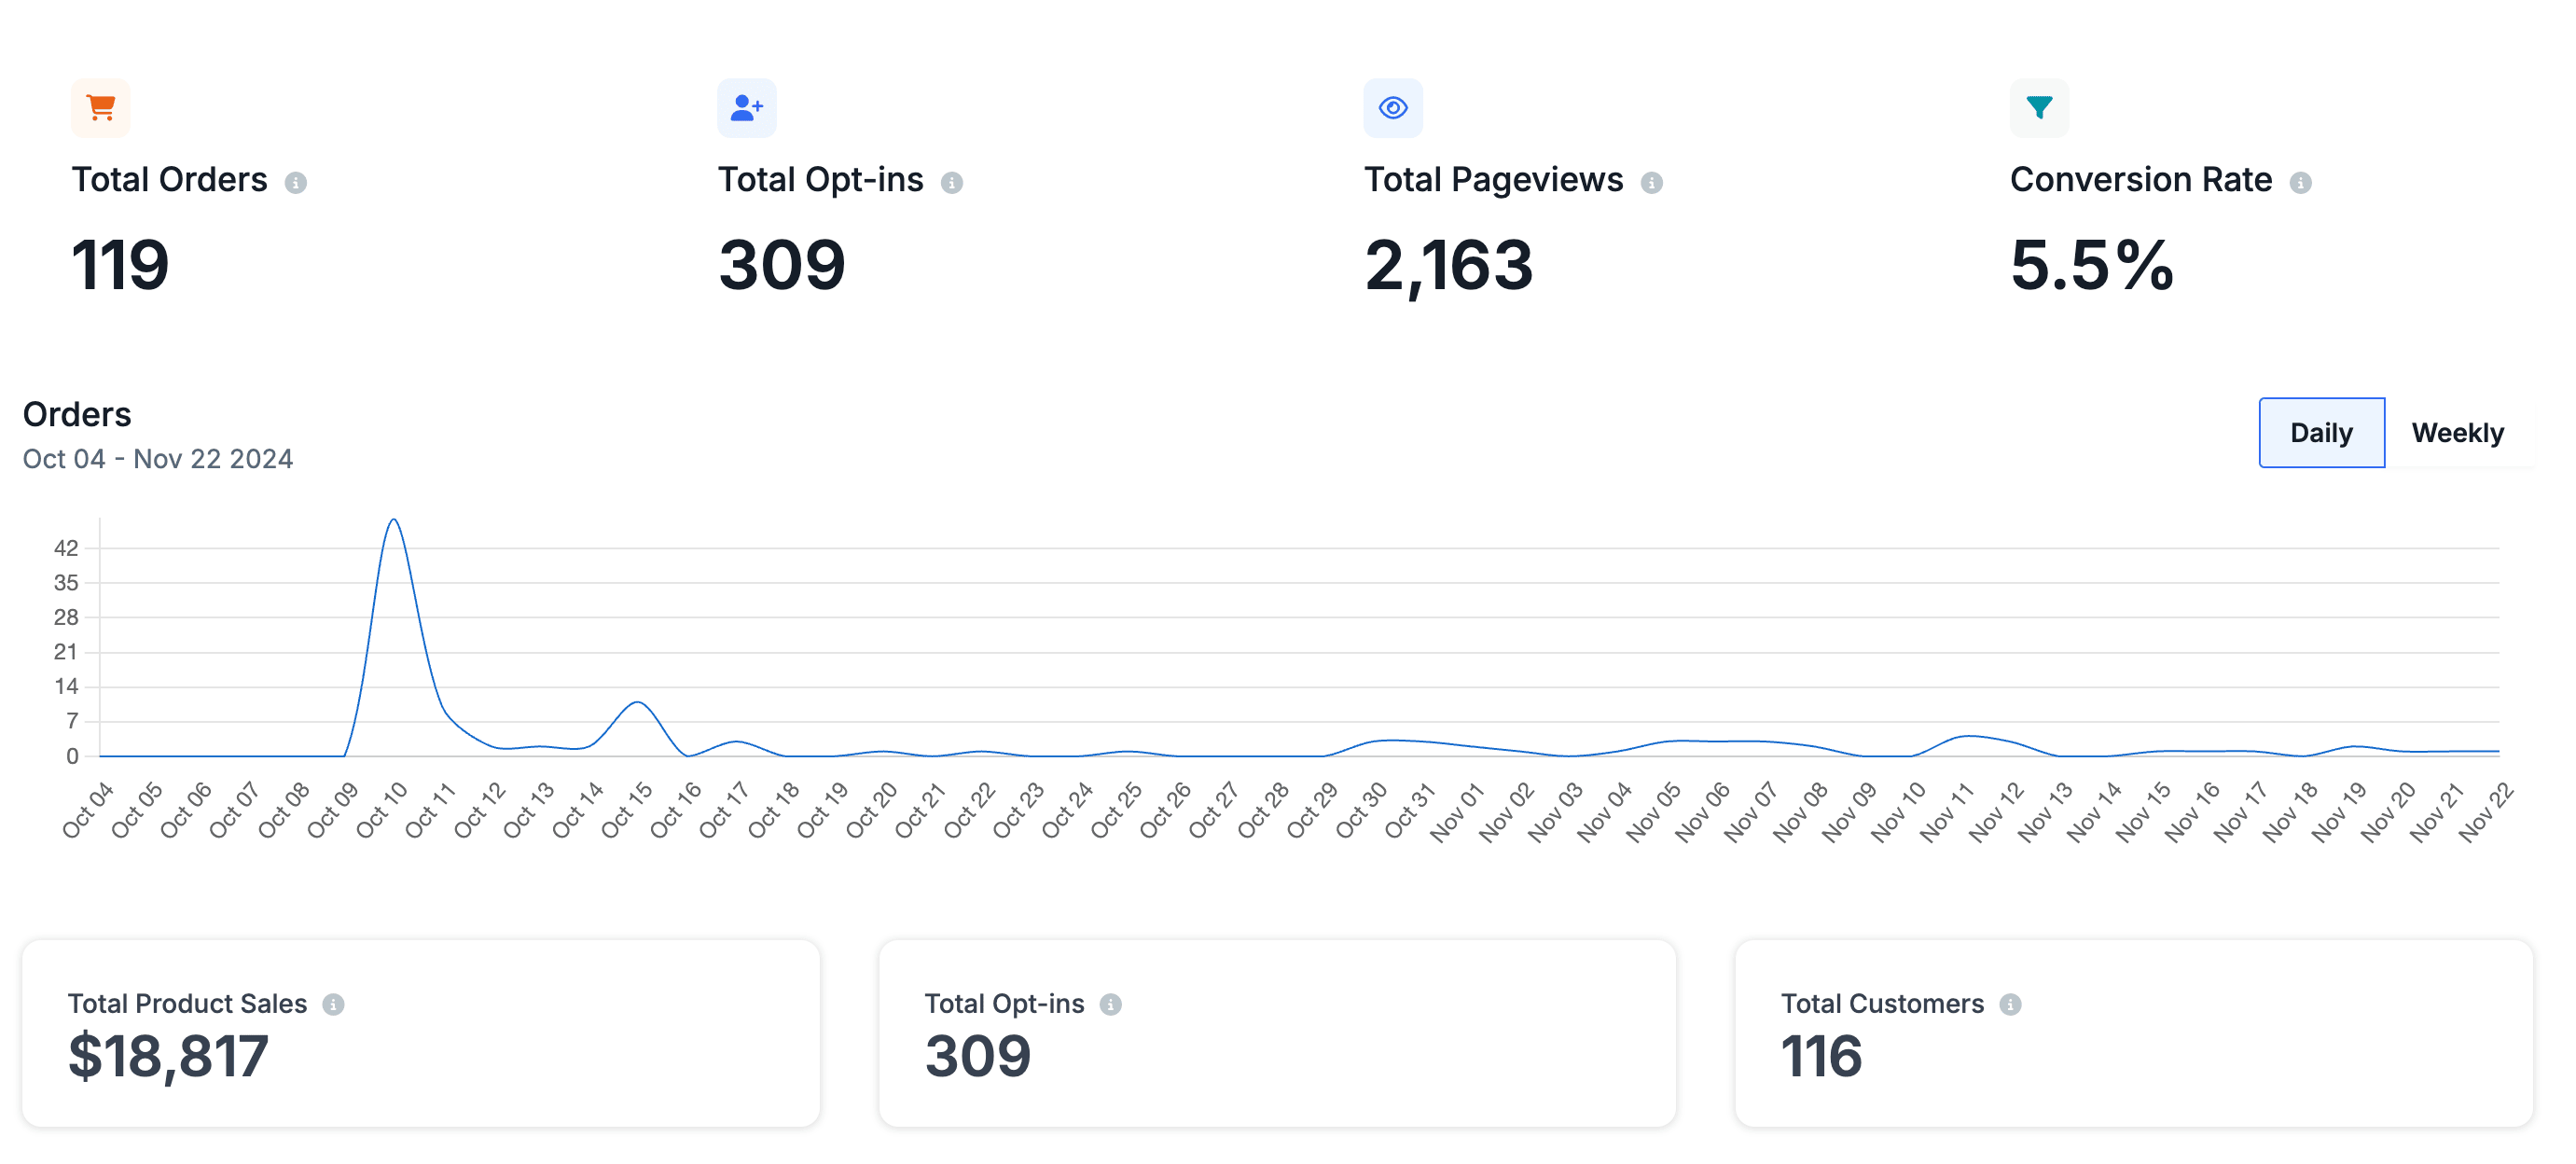The image size is (2576, 1164).
Task: Click the Oct 15 bump on chart line
Action: tap(637, 702)
